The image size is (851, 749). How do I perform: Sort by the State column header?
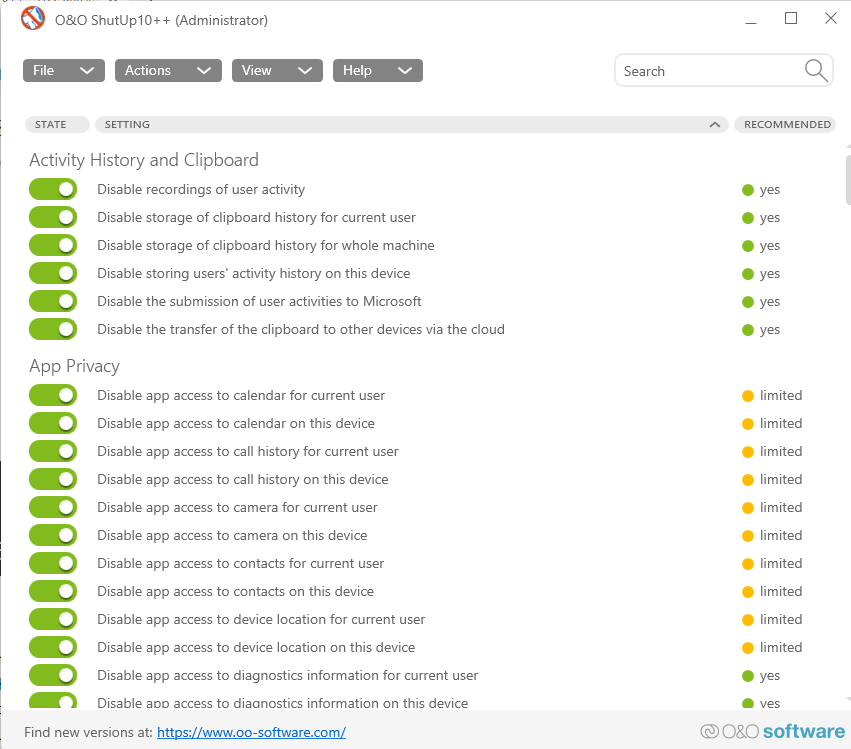(x=51, y=125)
